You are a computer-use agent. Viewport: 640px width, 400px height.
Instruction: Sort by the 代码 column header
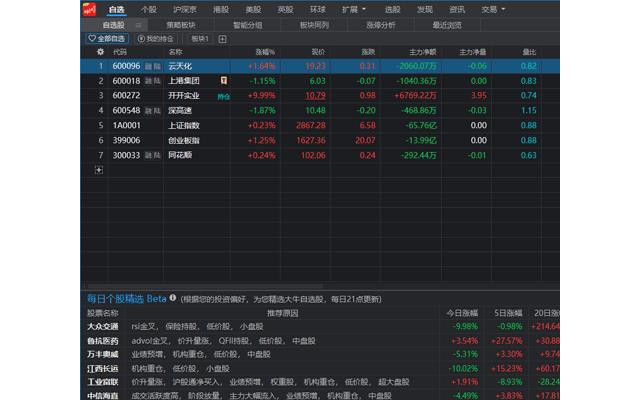point(120,52)
